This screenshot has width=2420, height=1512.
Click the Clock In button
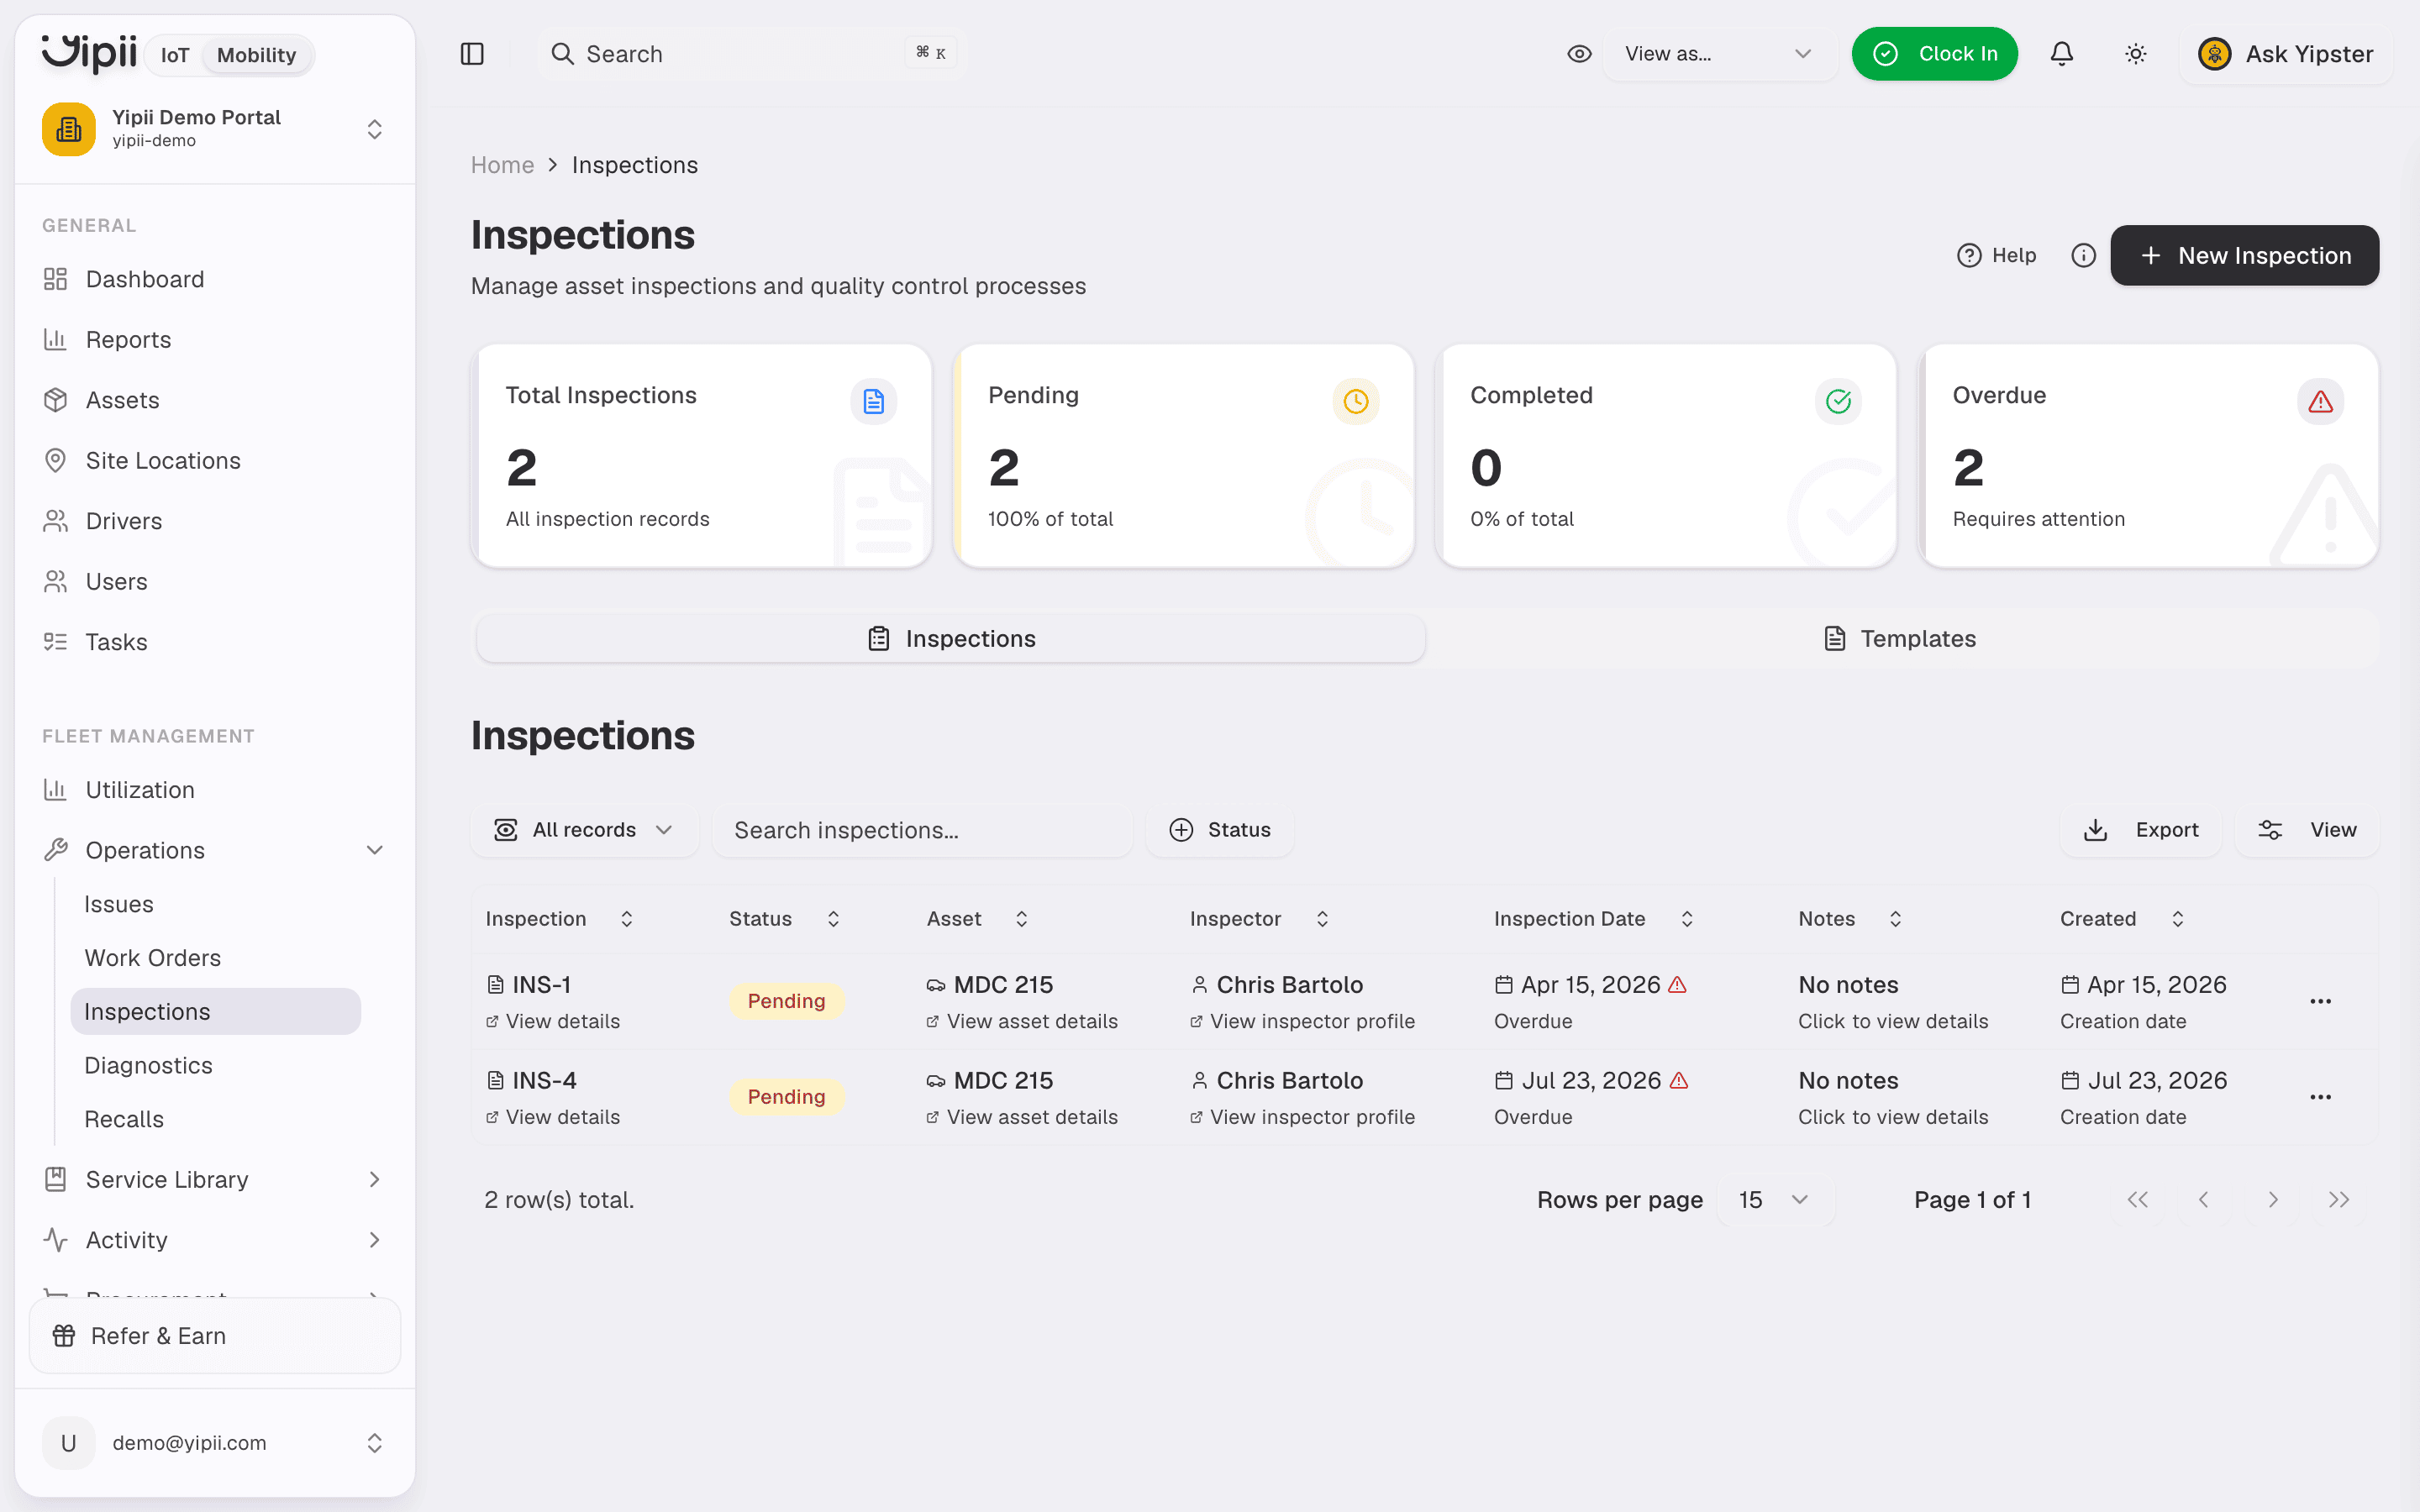click(1934, 54)
